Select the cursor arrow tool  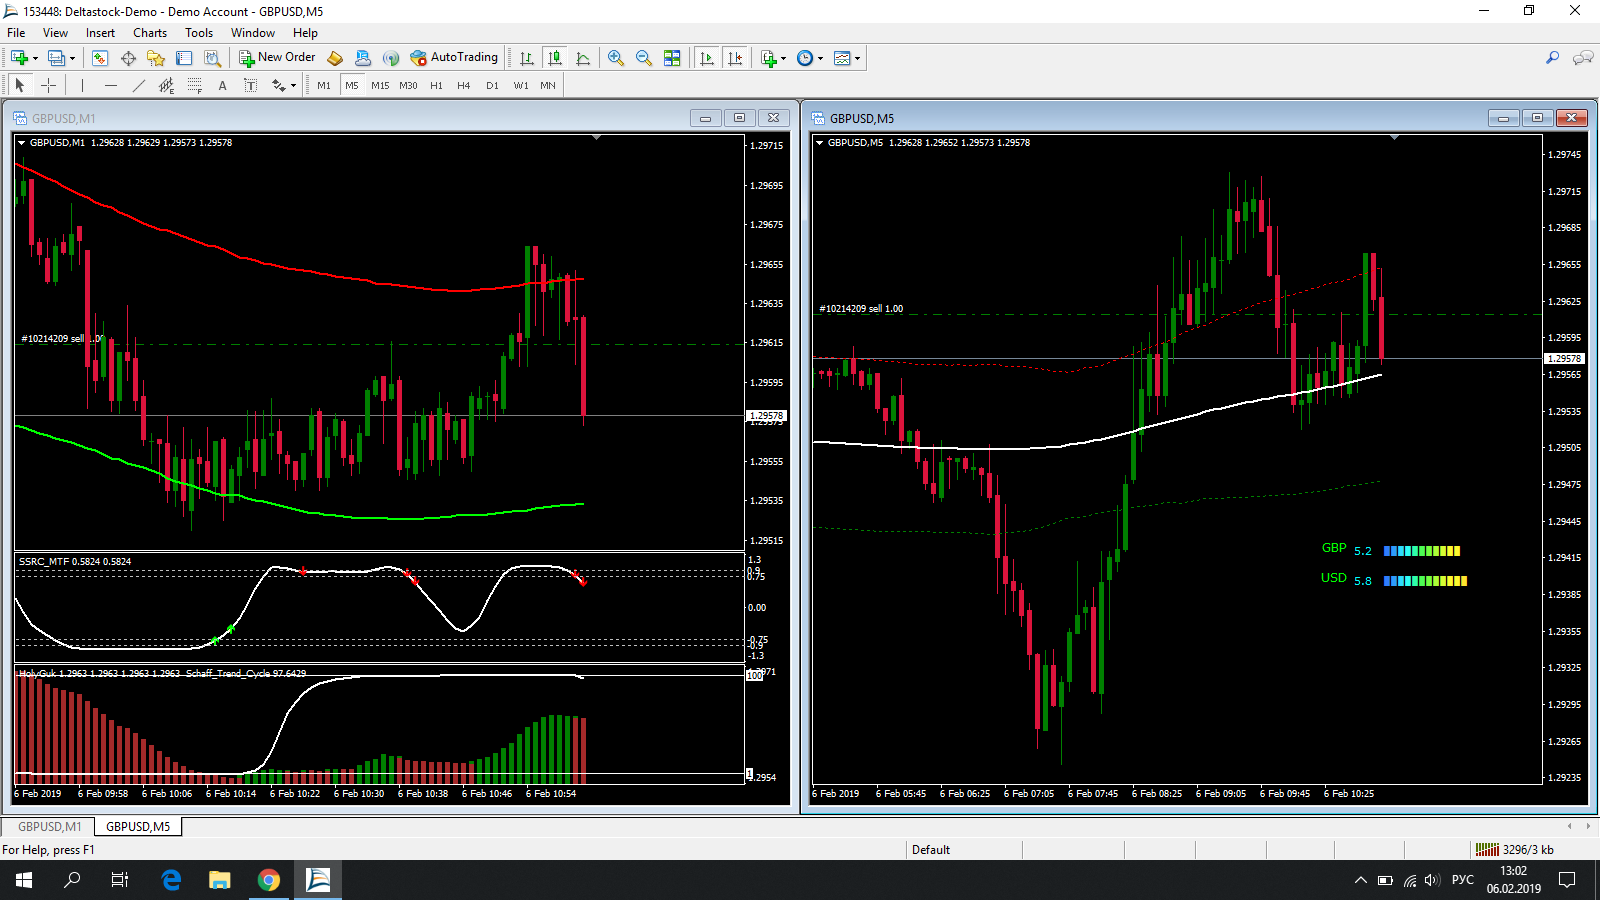[20, 85]
